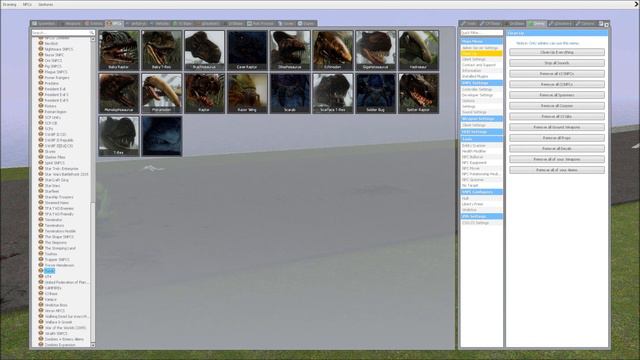
Task: Select the Health Modifier tool
Action: coord(481,151)
